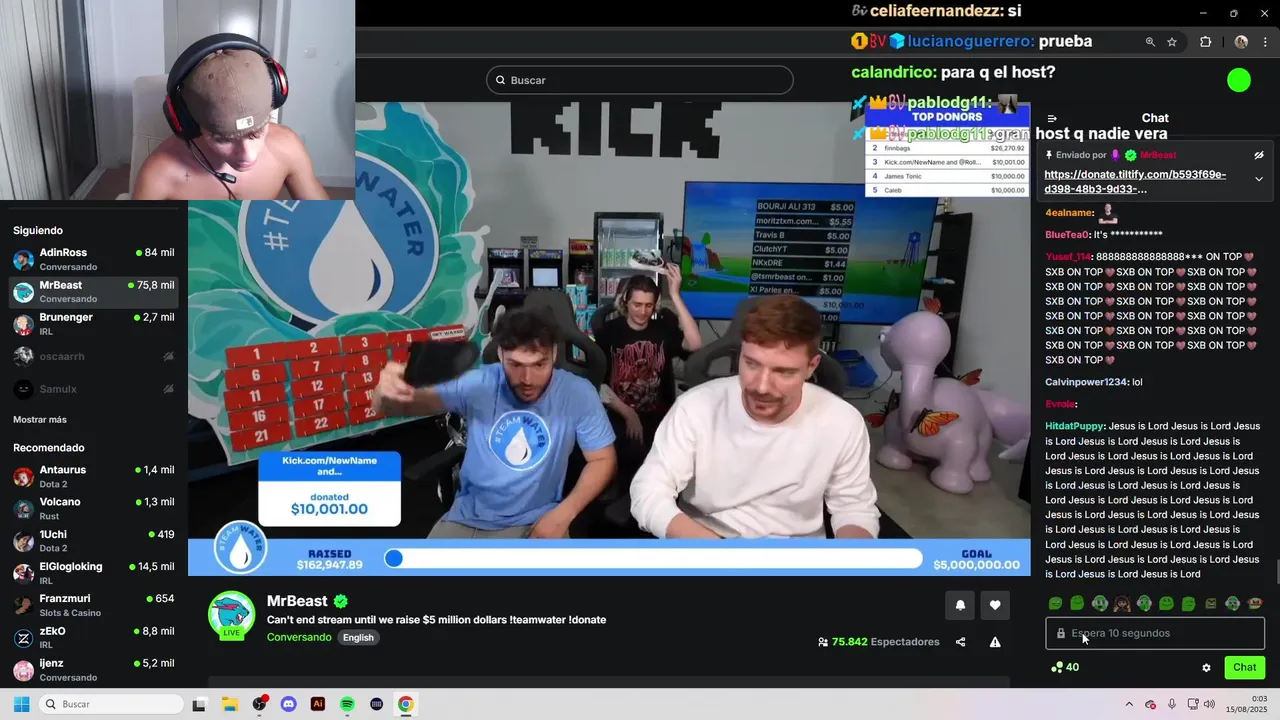This screenshot has height=720, width=1280.
Task: Open recommended channel Franzmuri
Action: tap(94, 605)
